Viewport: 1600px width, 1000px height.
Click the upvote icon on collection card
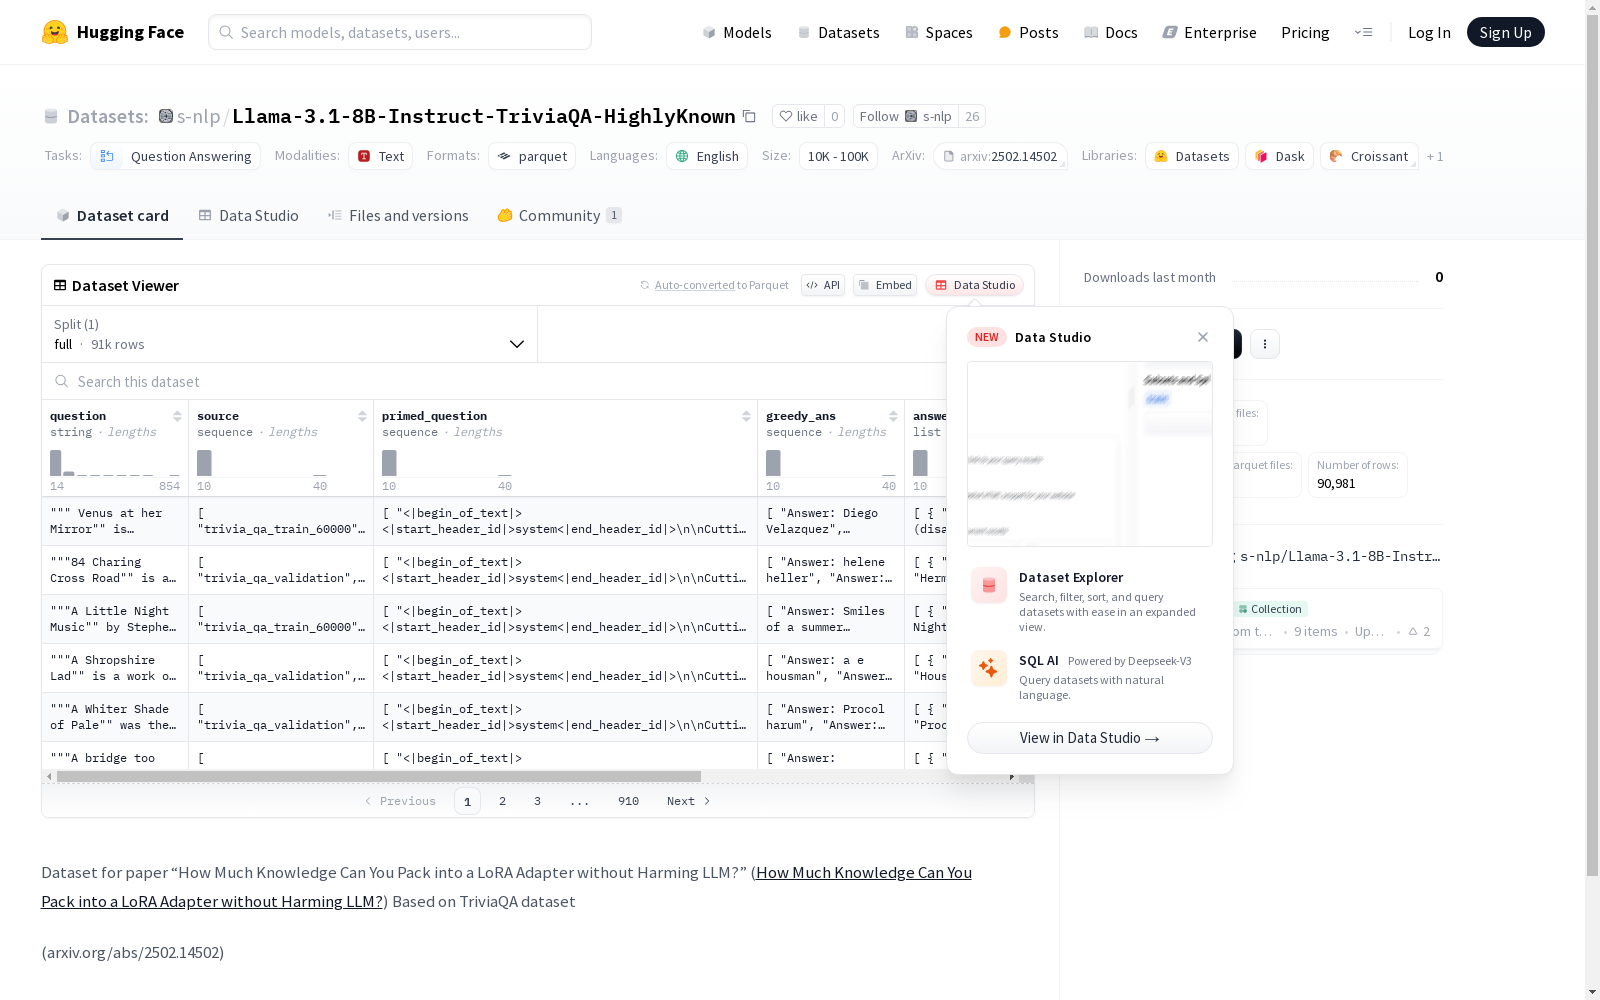[x=1413, y=631]
